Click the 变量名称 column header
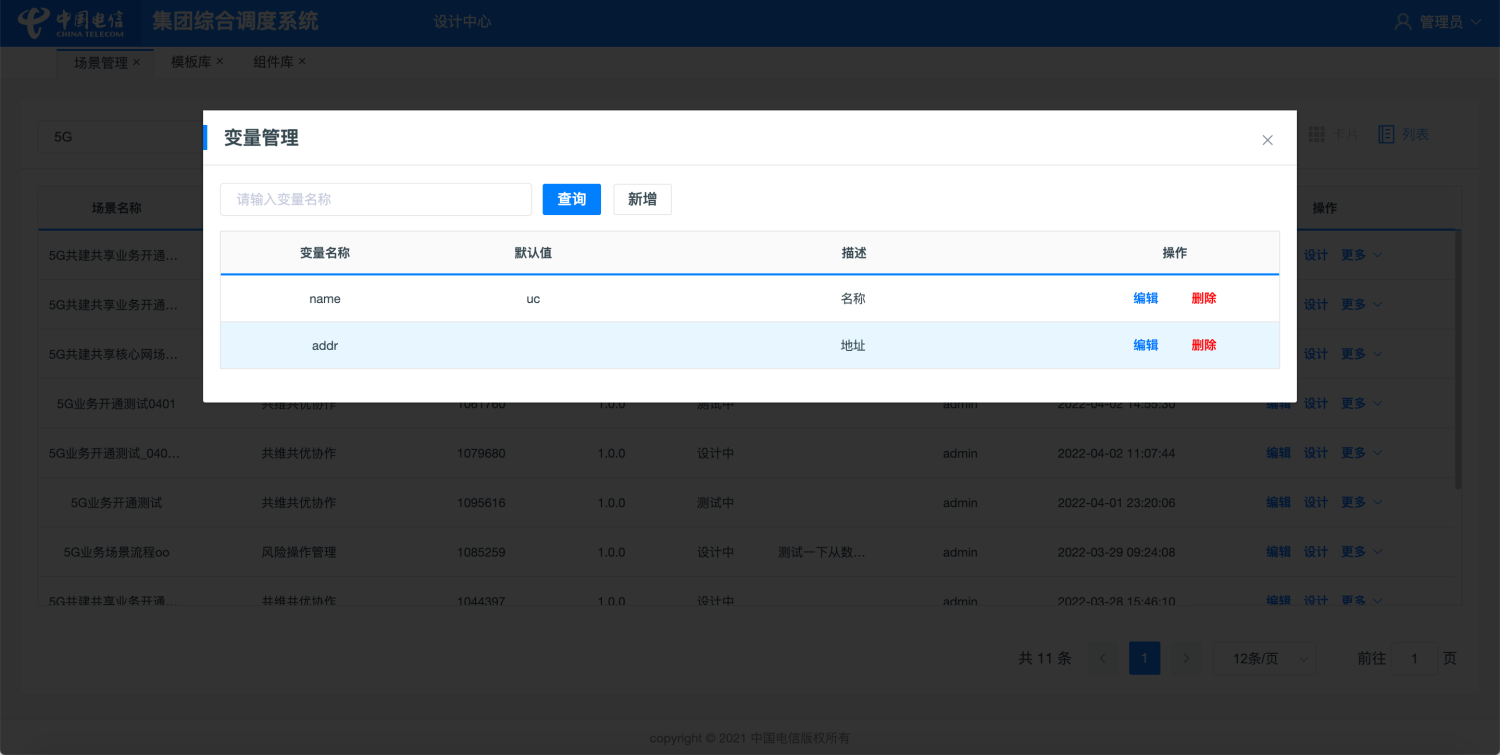Screen dimensions: 1500x755 pyautogui.click(x=325, y=253)
